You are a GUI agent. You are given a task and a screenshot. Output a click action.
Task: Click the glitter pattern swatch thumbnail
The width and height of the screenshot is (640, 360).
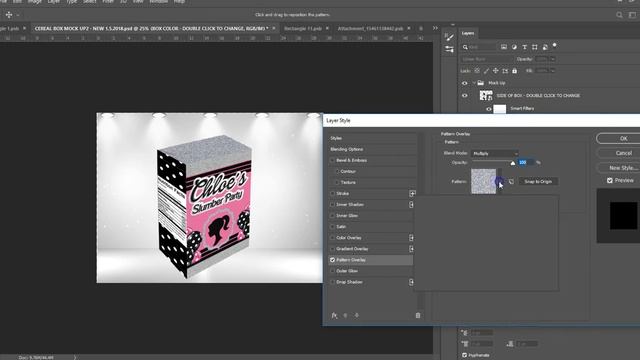[484, 181]
